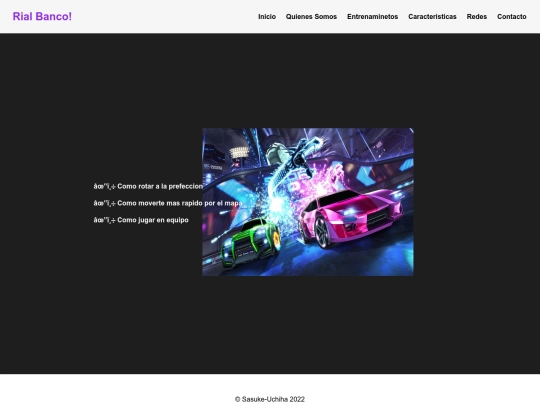The image size is (540, 405).
Task: Click the footer text '© Sasuke-Uchiha 2022'
Action: [270, 399]
